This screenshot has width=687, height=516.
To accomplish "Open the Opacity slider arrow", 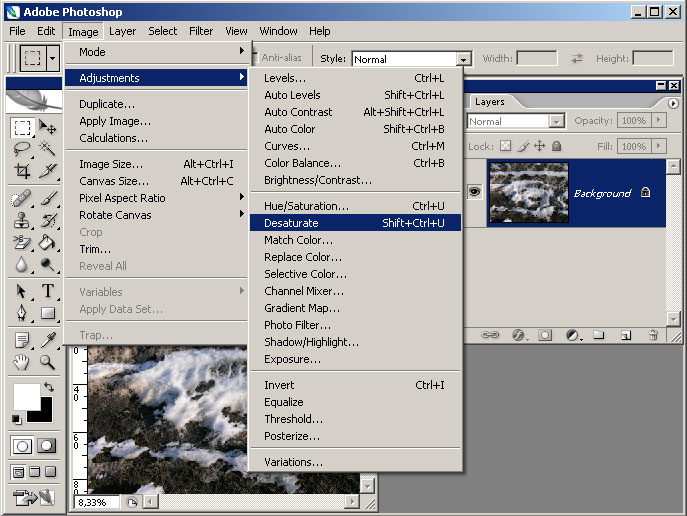I will pos(659,120).
